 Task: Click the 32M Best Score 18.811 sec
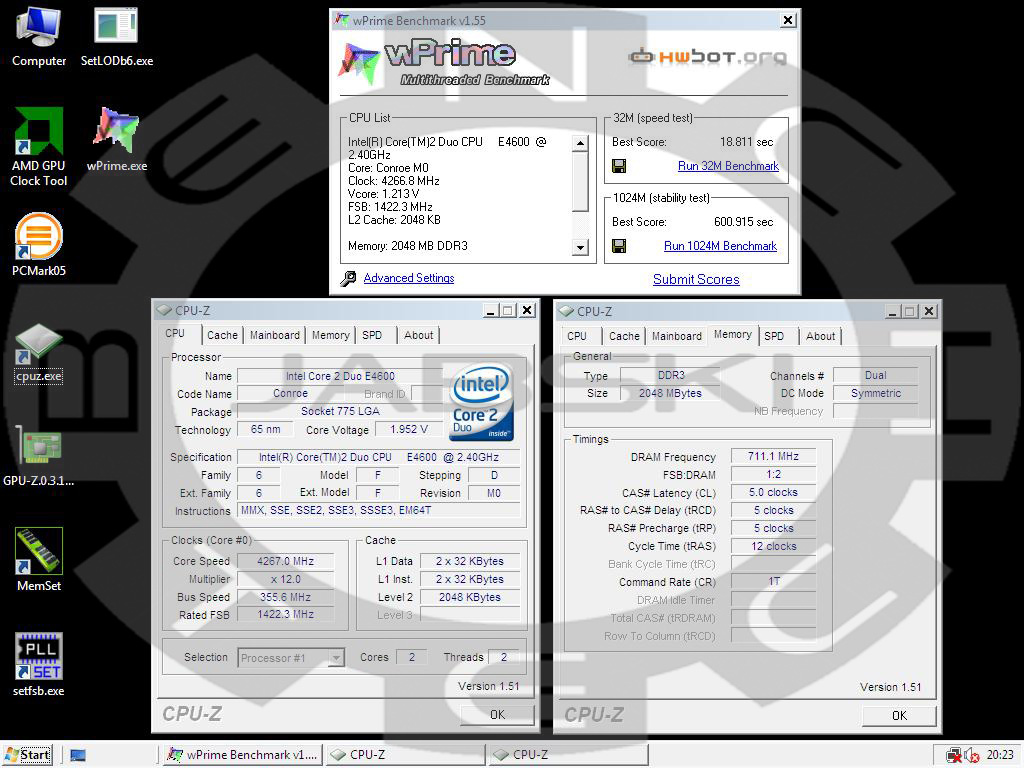(x=746, y=142)
